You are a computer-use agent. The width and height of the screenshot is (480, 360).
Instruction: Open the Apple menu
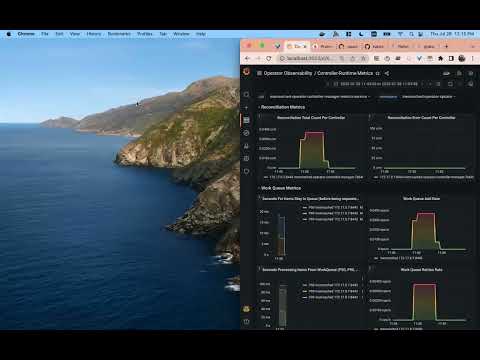pos(9,34)
